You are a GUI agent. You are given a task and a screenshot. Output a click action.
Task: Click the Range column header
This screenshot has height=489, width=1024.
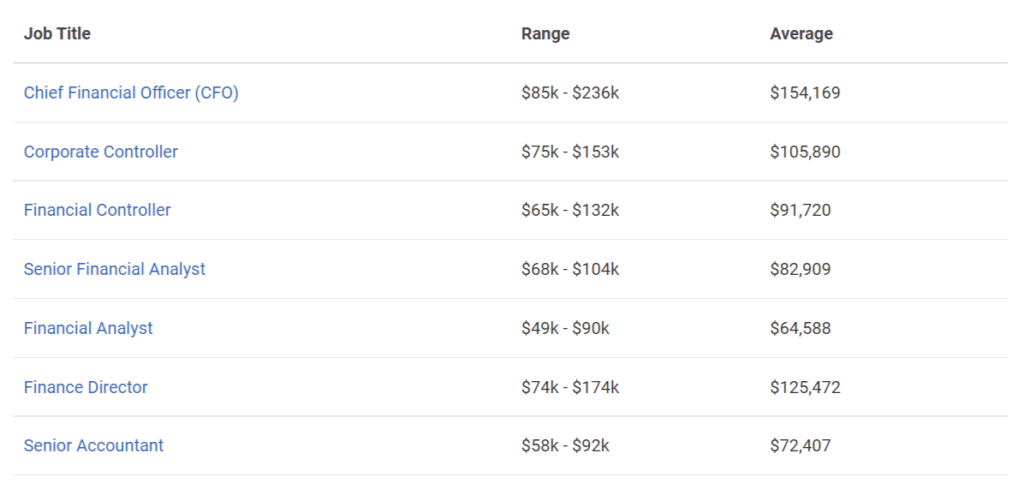click(x=545, y=33)
